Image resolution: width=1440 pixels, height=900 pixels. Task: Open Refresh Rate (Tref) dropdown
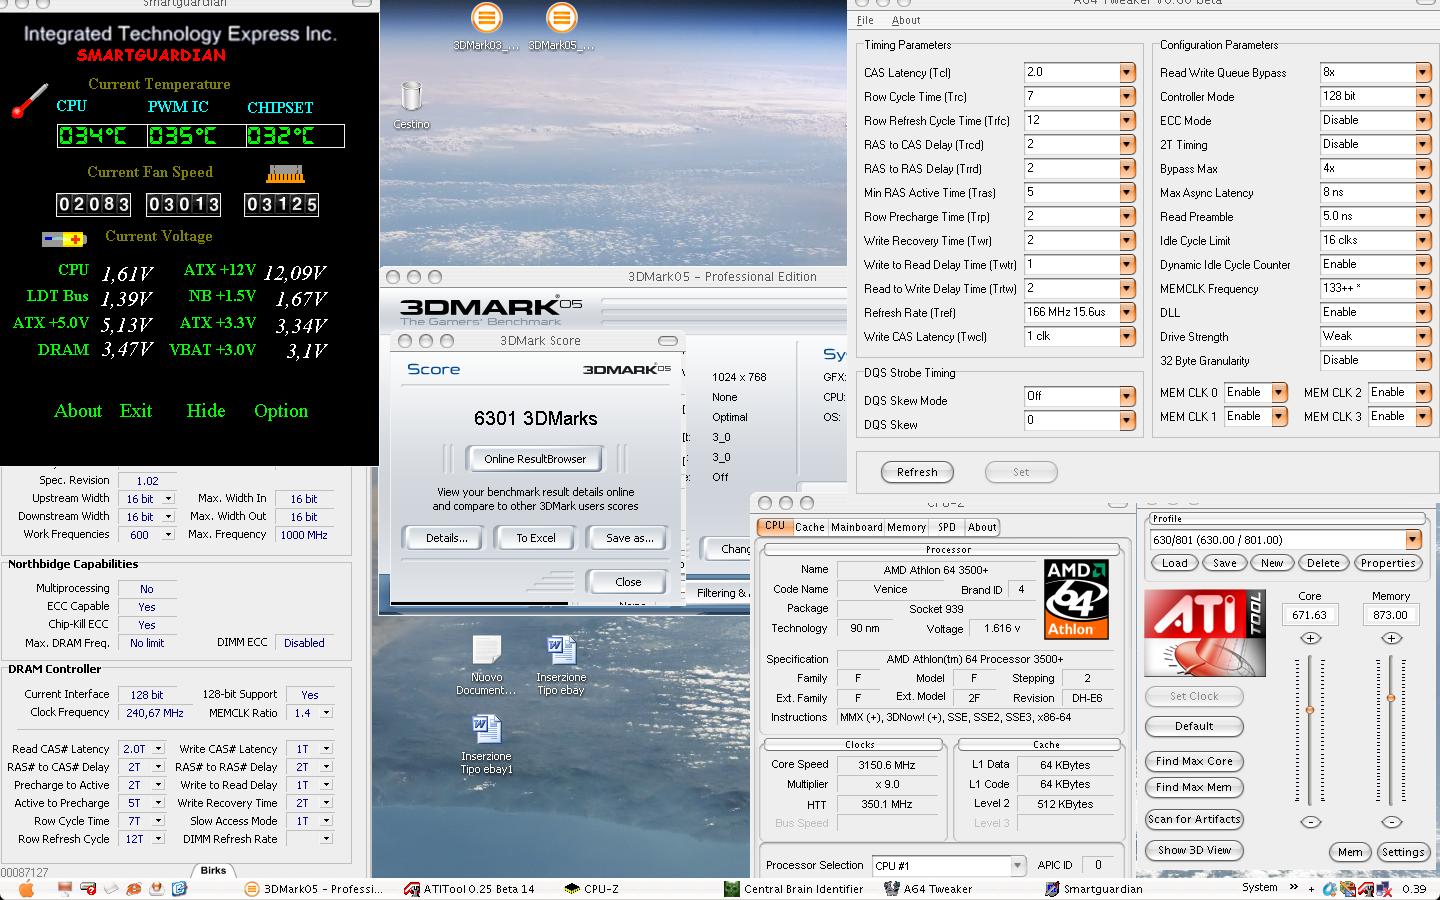[1127, 313]
